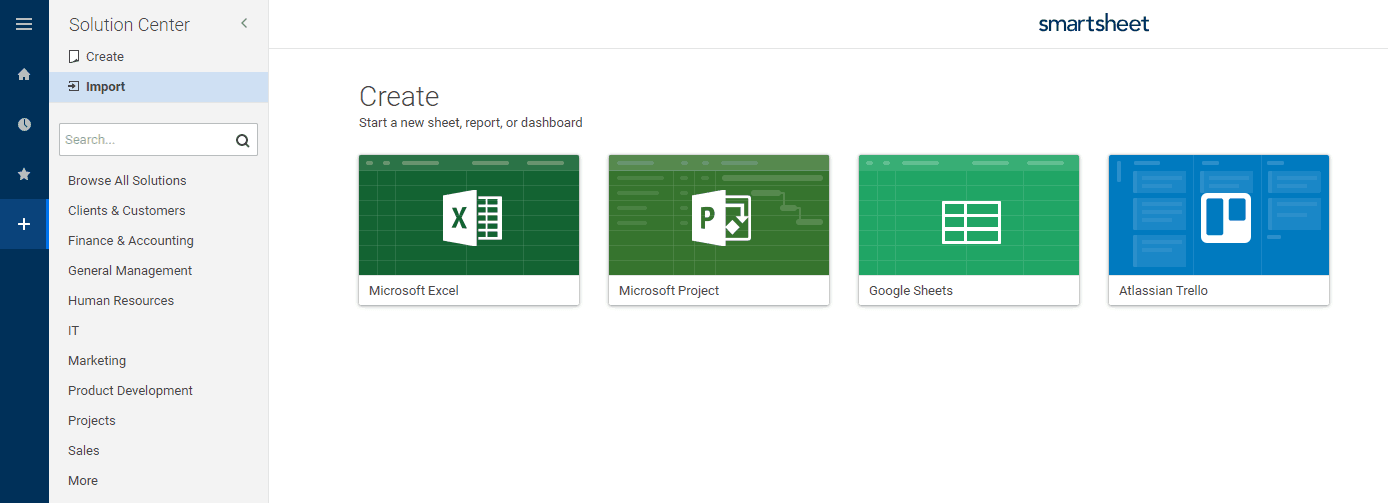Expand the More categories link
1388x503 pixels.
(83, 481)
